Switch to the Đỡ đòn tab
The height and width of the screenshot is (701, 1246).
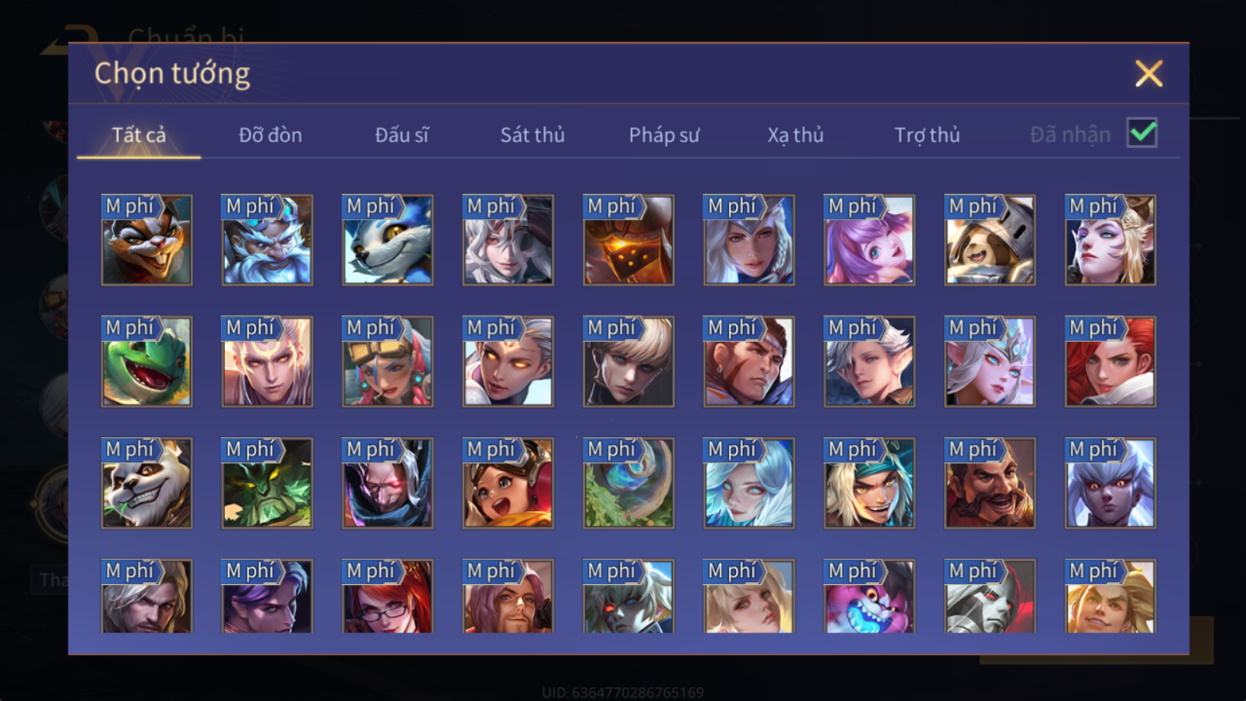click(270, 135)
